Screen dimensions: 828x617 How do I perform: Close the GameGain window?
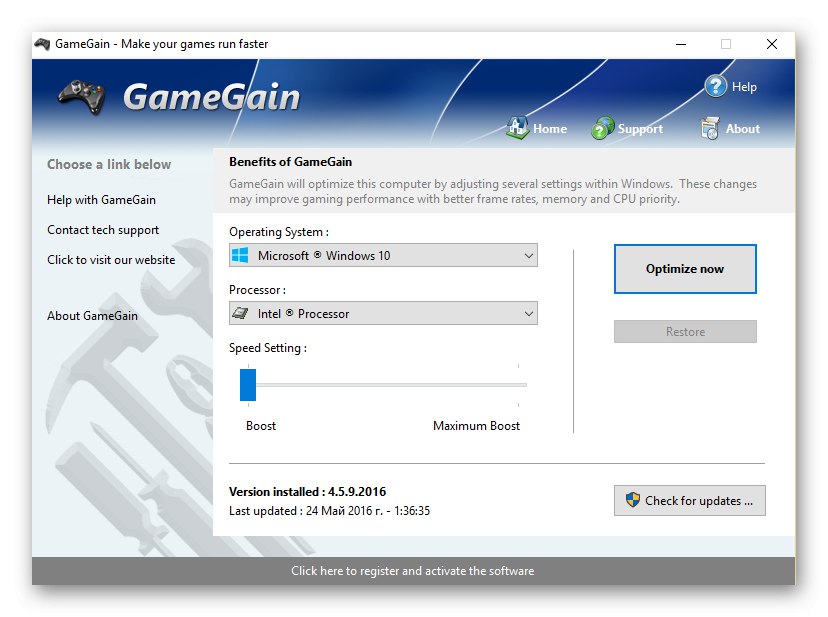click(x=772, y=44)
